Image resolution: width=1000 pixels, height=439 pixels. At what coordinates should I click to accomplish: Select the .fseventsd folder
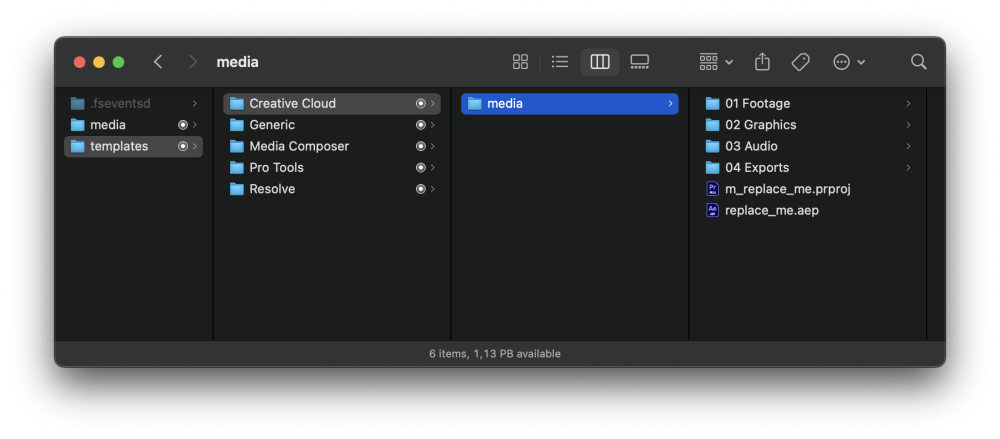pyautogui.click(x=119, y=104)
